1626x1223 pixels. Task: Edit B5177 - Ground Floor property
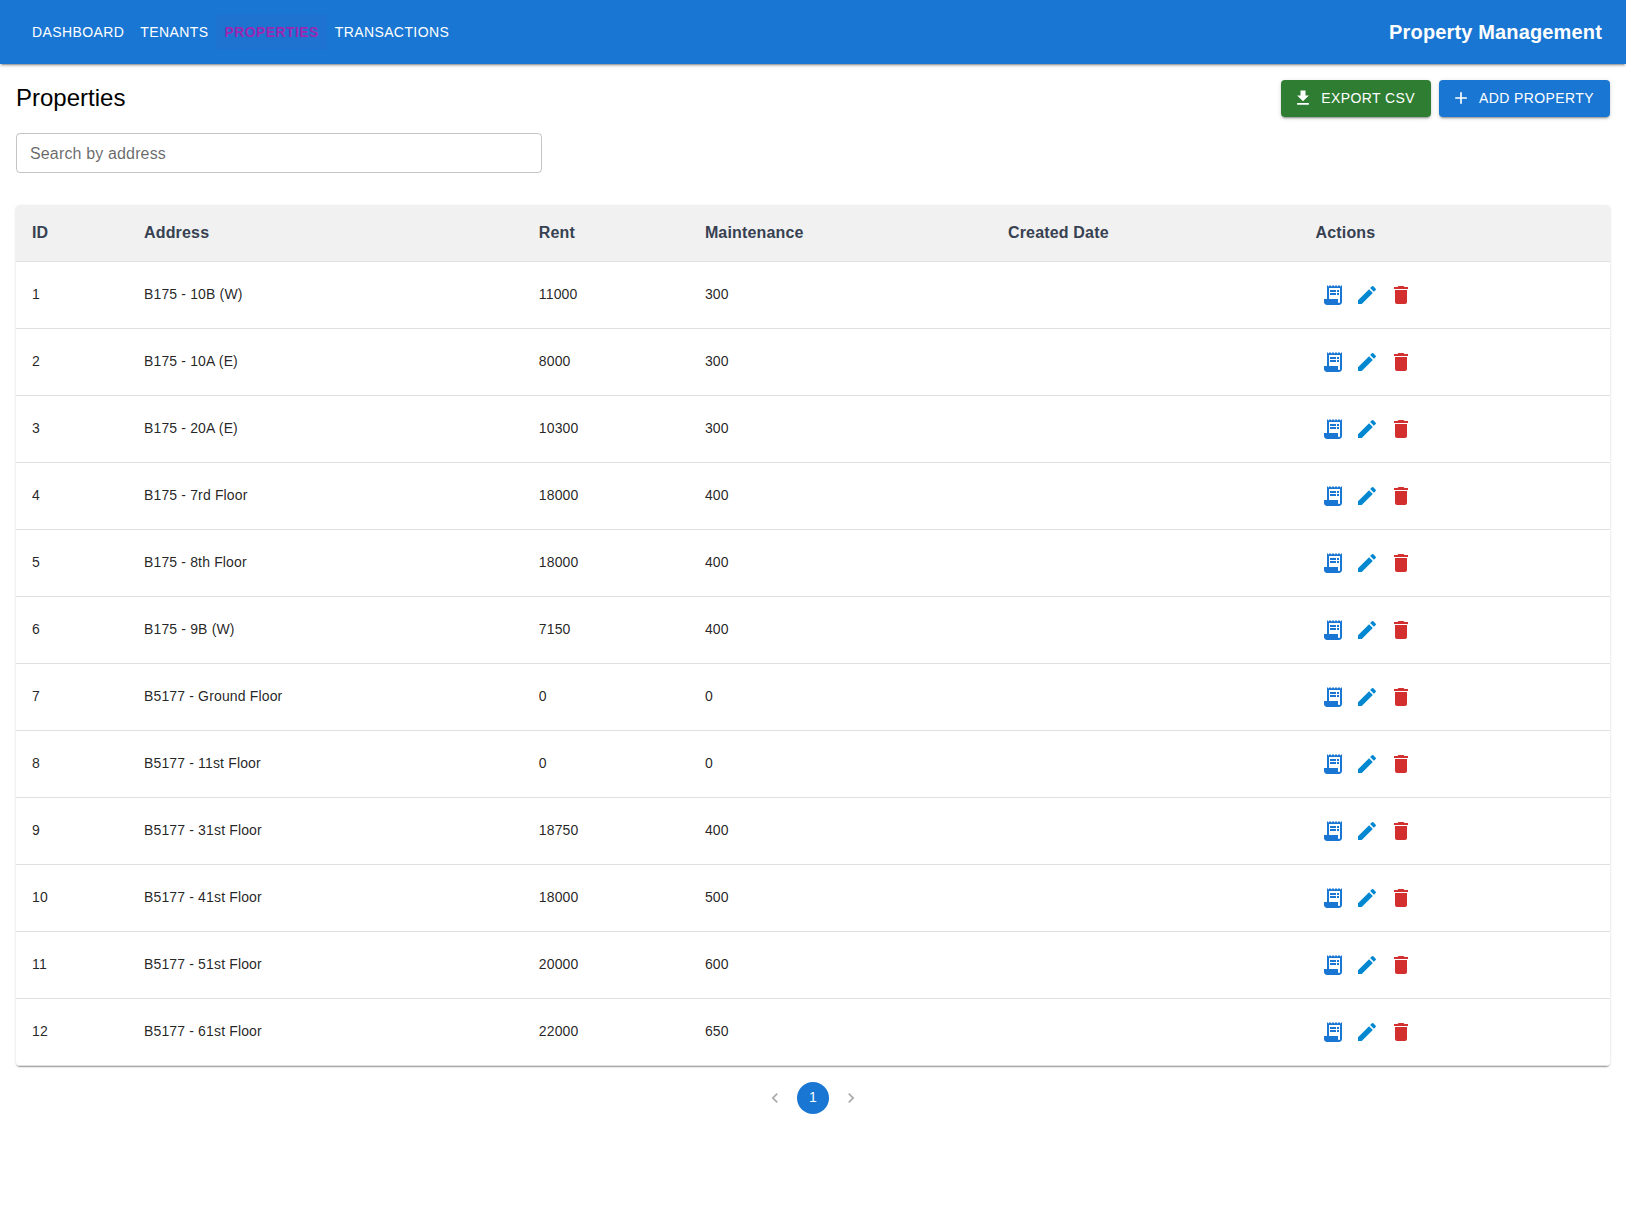(x=1367, y=697)
